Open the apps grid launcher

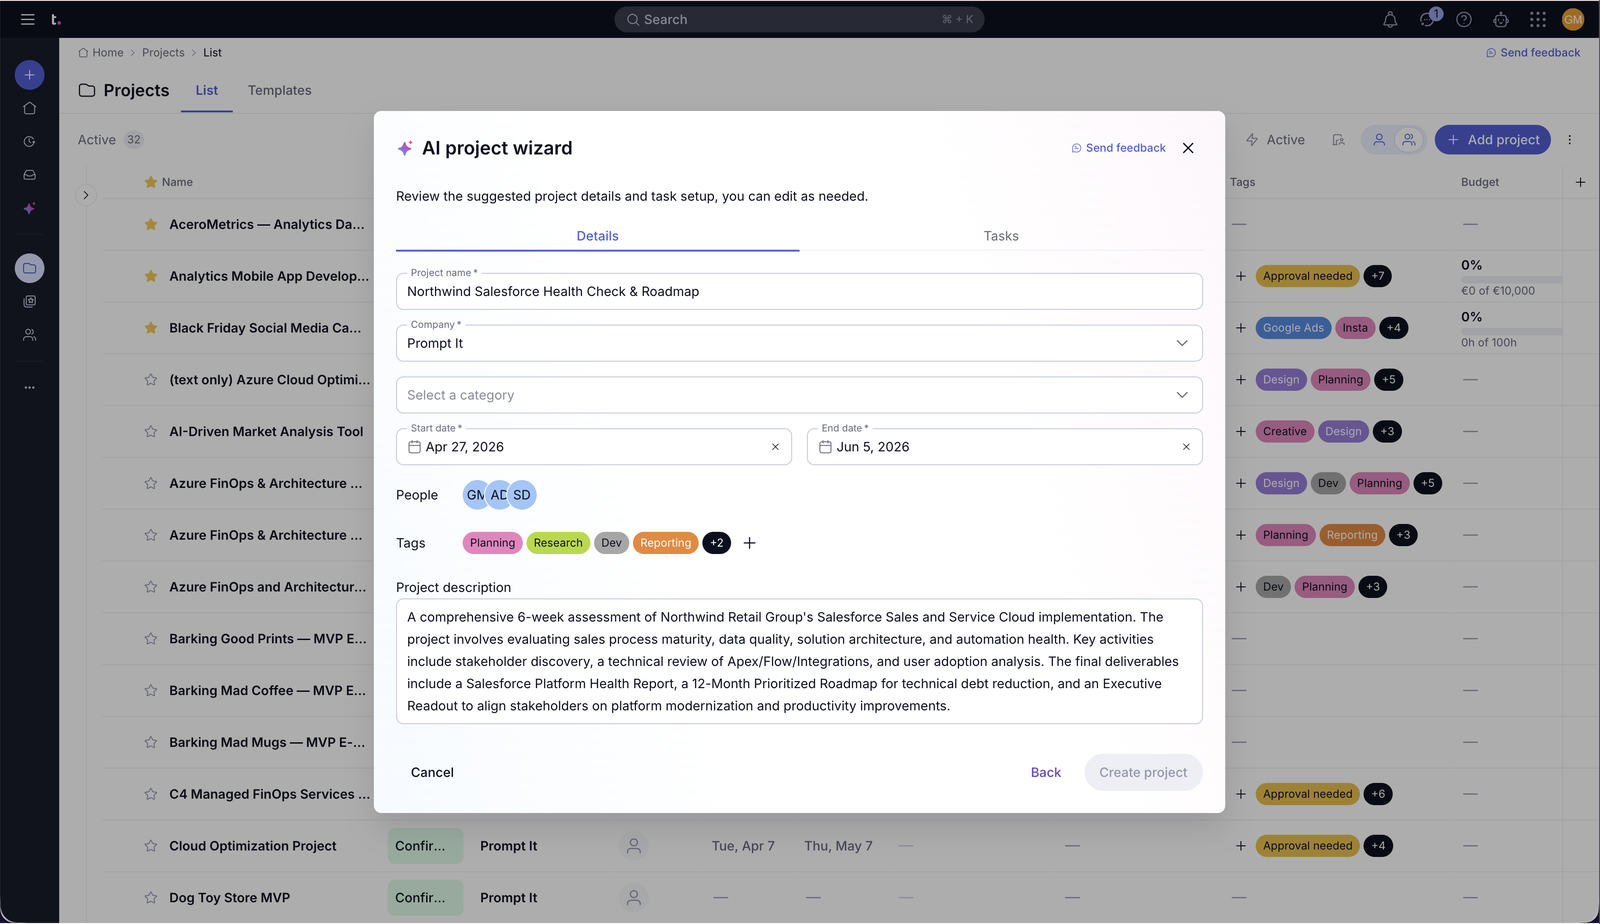(x=1538, y=19)
